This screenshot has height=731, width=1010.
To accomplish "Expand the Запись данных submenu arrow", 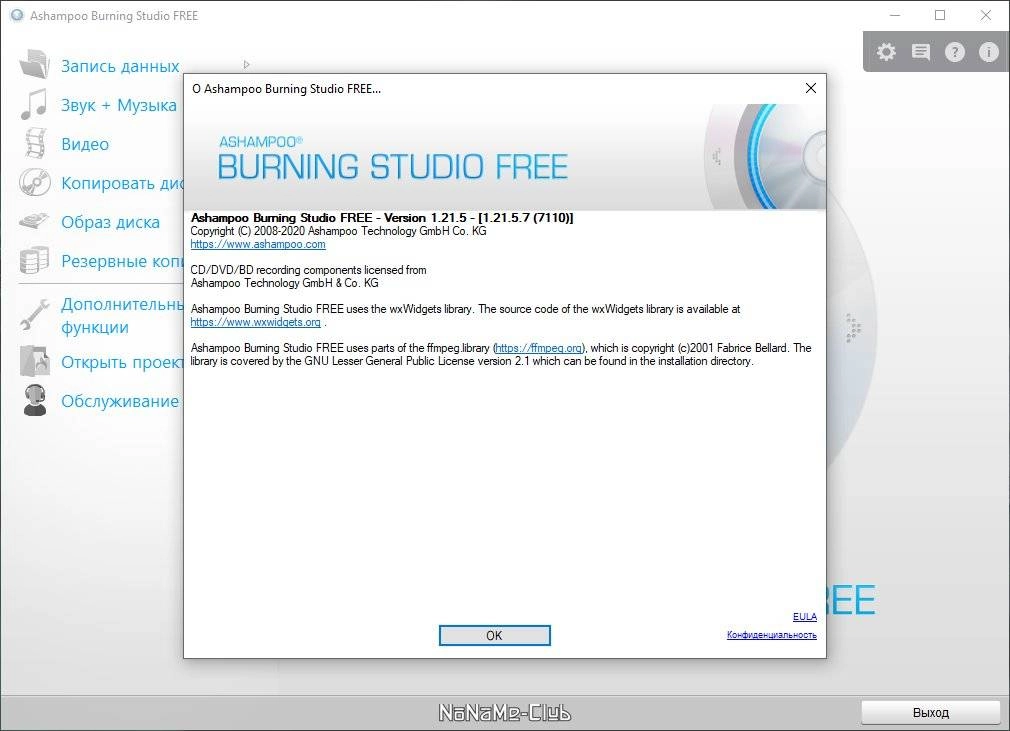I will pos(247,64).
